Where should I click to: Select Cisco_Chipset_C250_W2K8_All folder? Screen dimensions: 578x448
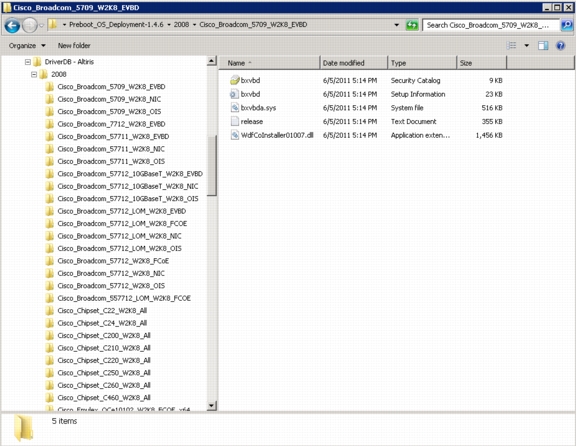(104, 373)
